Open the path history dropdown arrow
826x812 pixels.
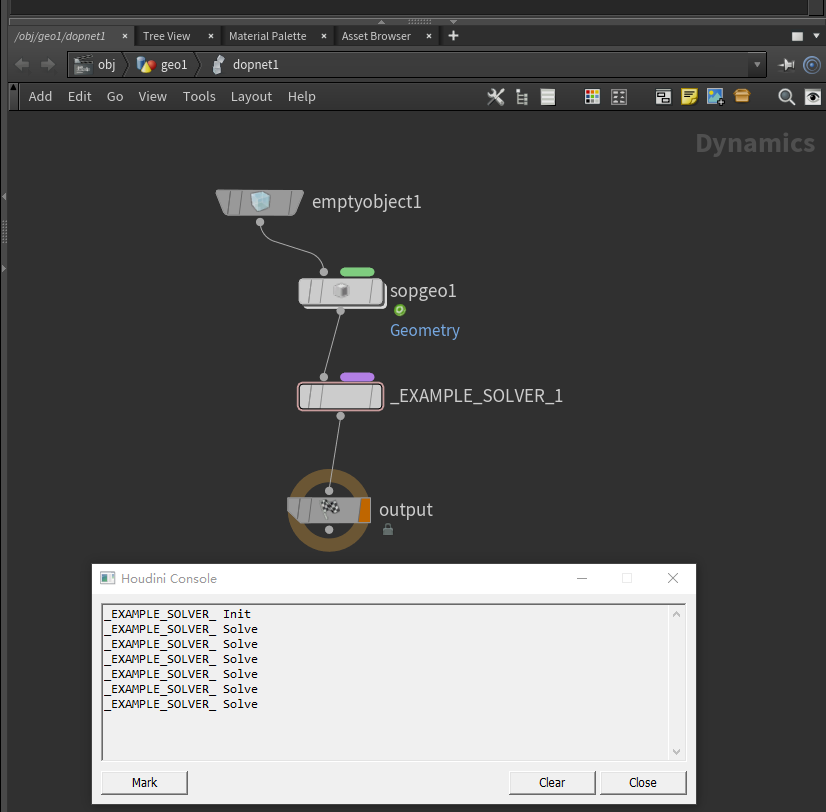(x=757, y=65)
